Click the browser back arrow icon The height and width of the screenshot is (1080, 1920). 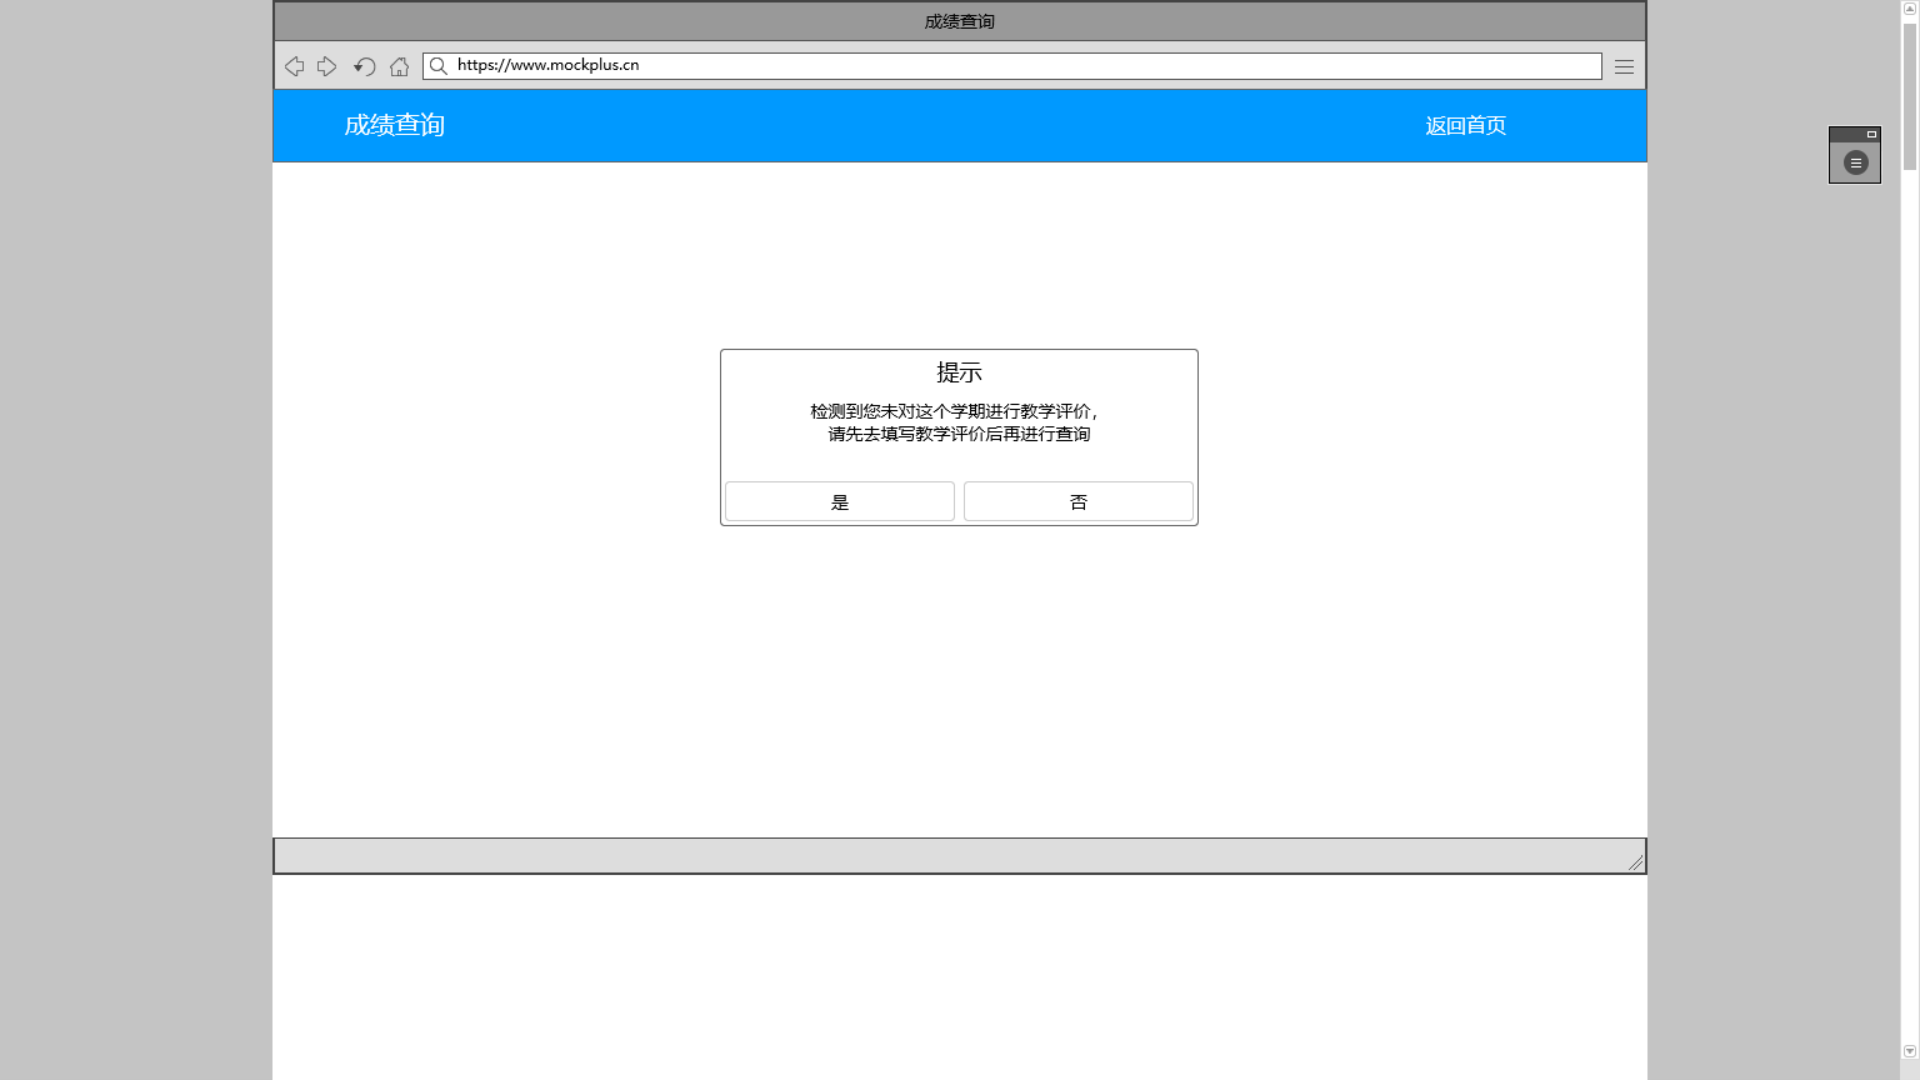point(294,66)
